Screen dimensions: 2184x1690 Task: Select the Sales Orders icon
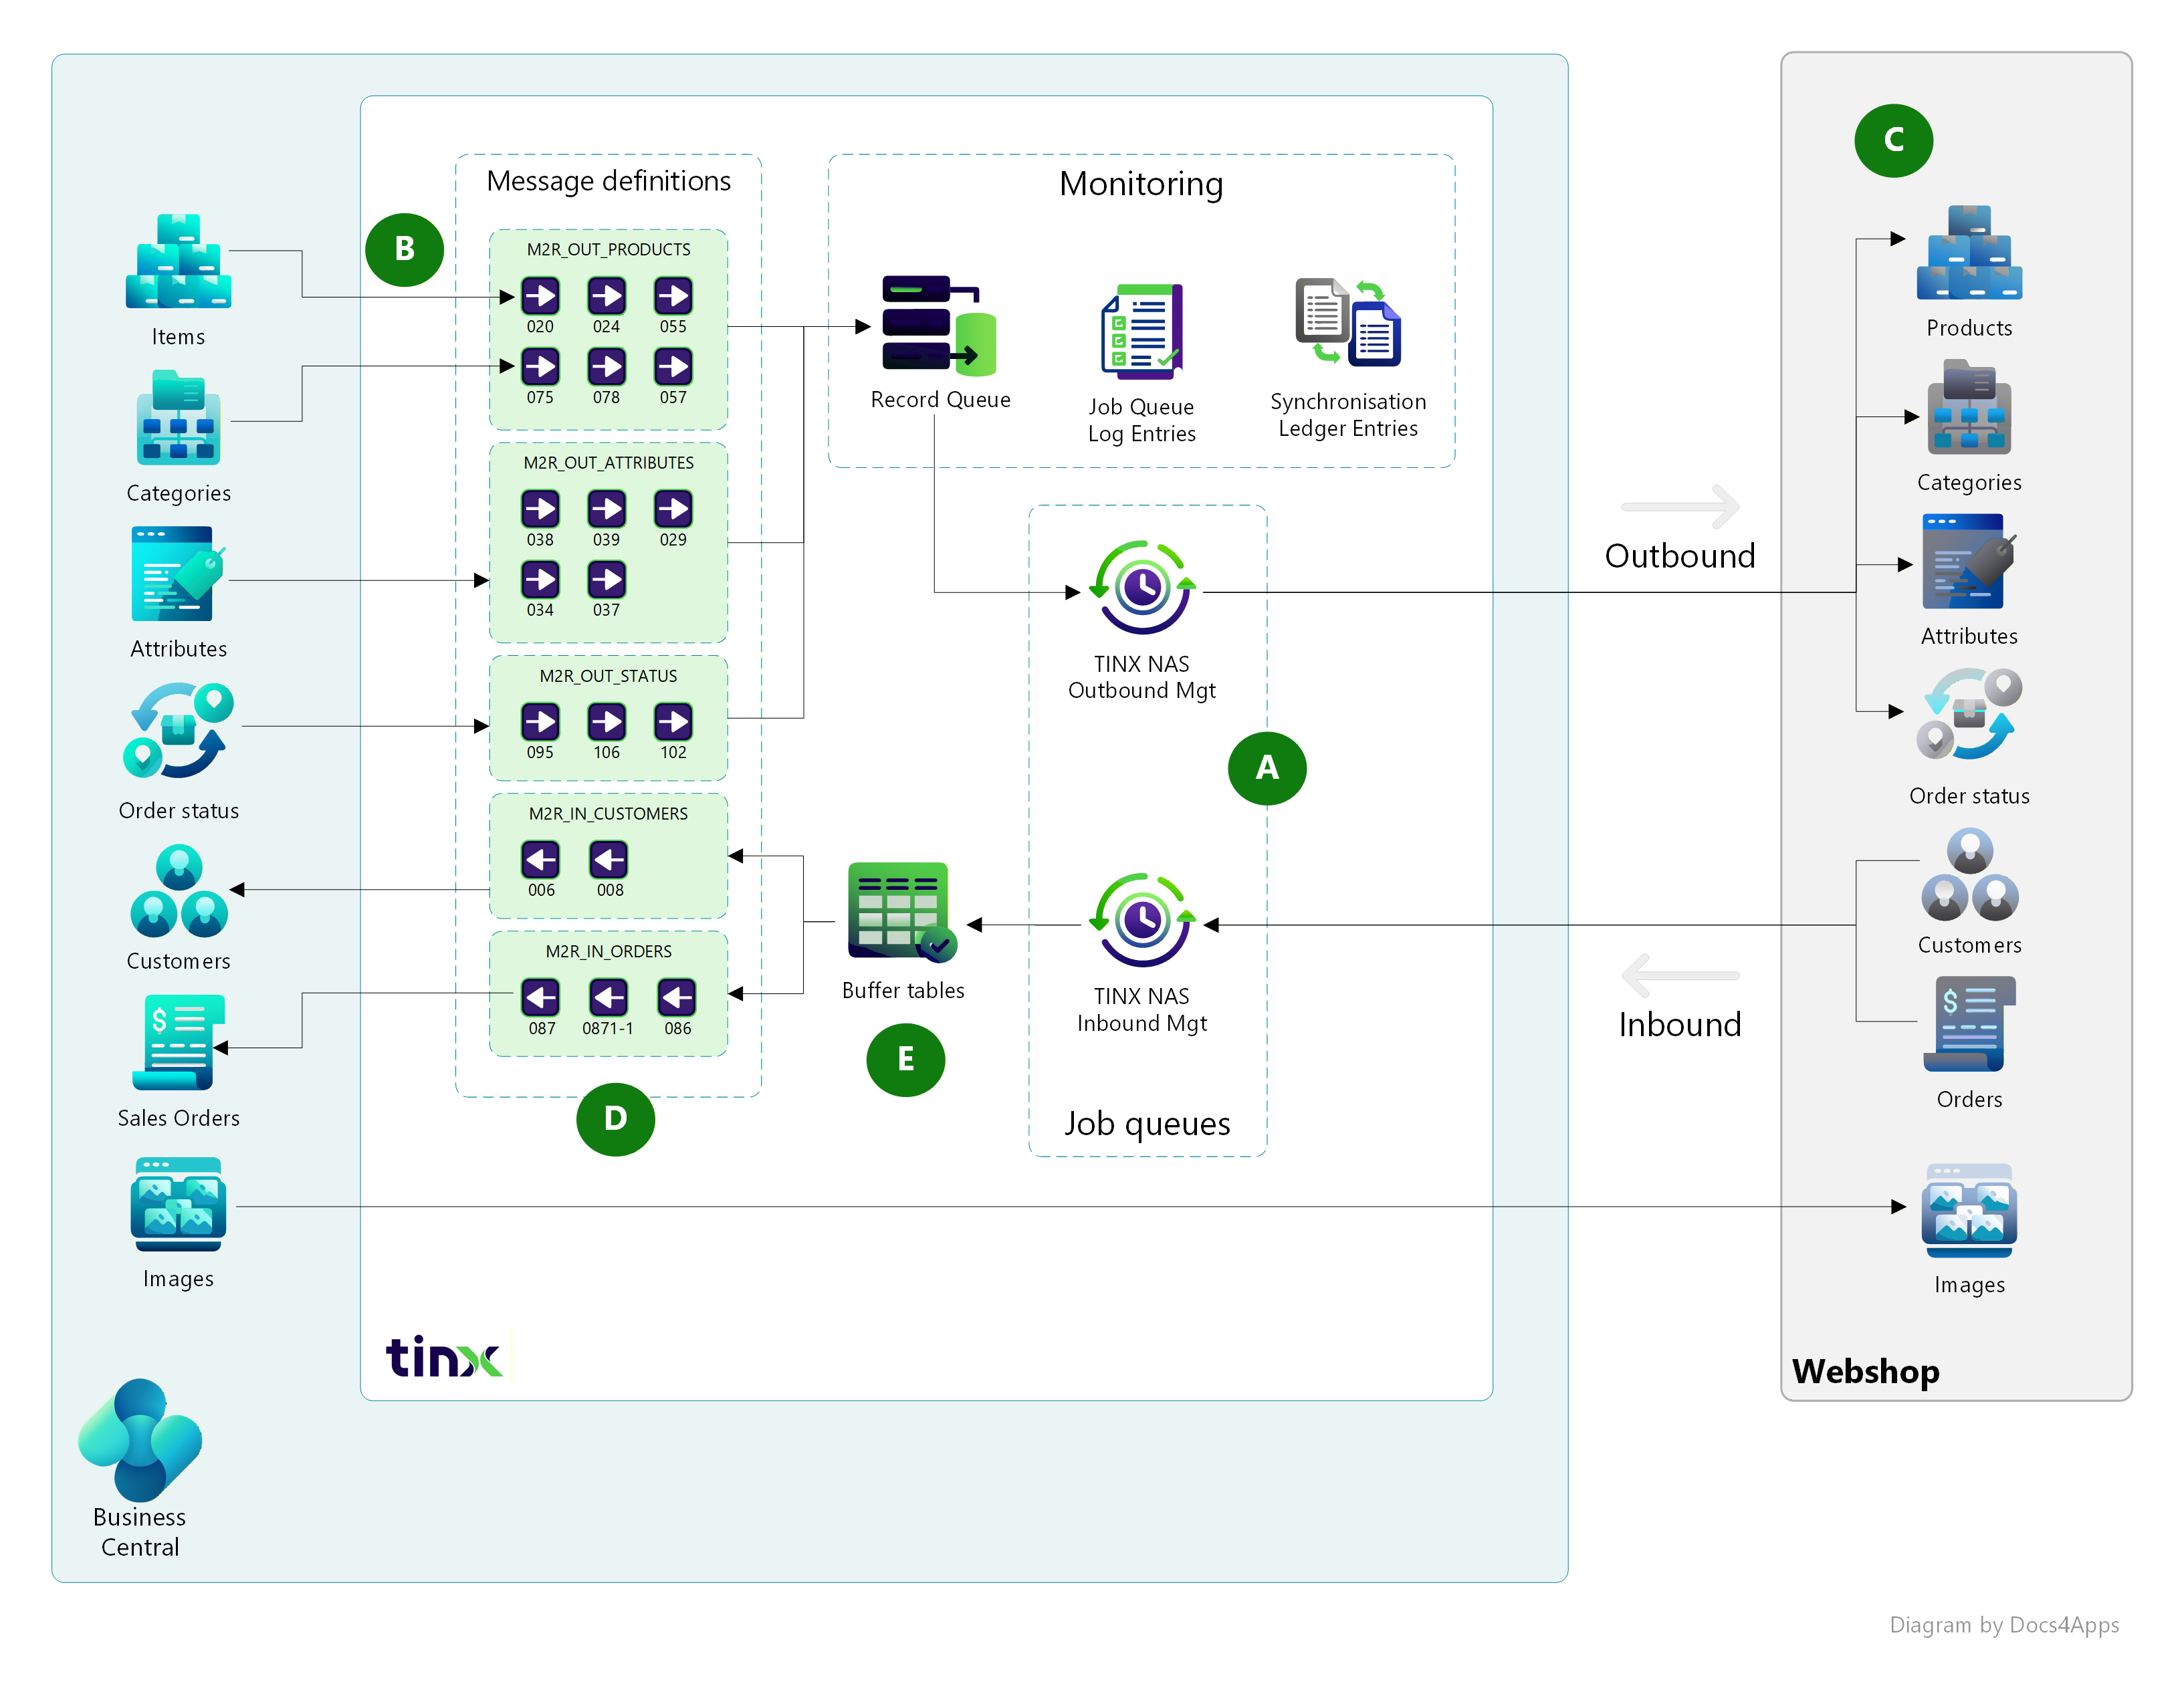click(x=178, y=1042)
